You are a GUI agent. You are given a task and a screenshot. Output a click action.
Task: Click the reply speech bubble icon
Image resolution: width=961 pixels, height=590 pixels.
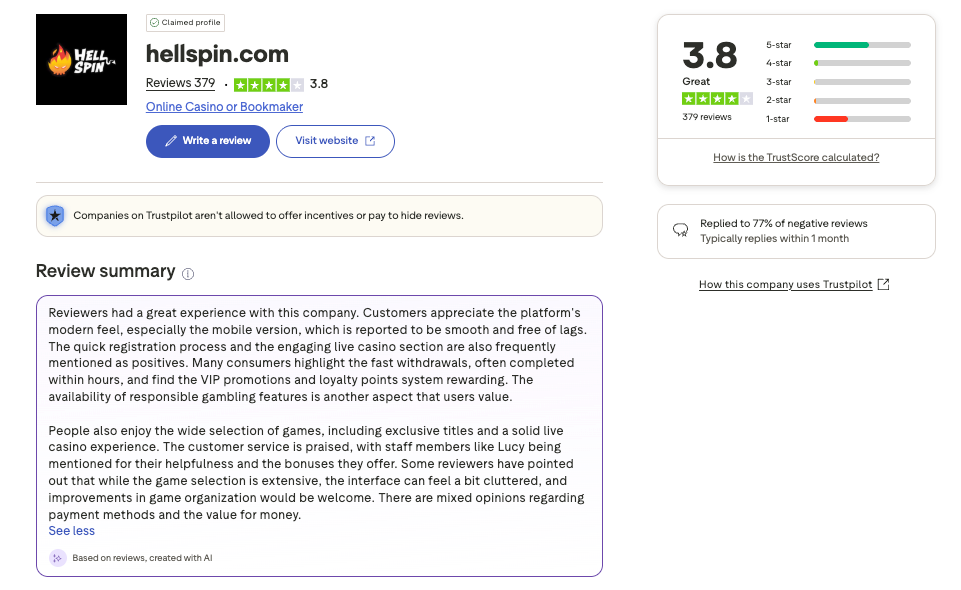tap(681, 231)
